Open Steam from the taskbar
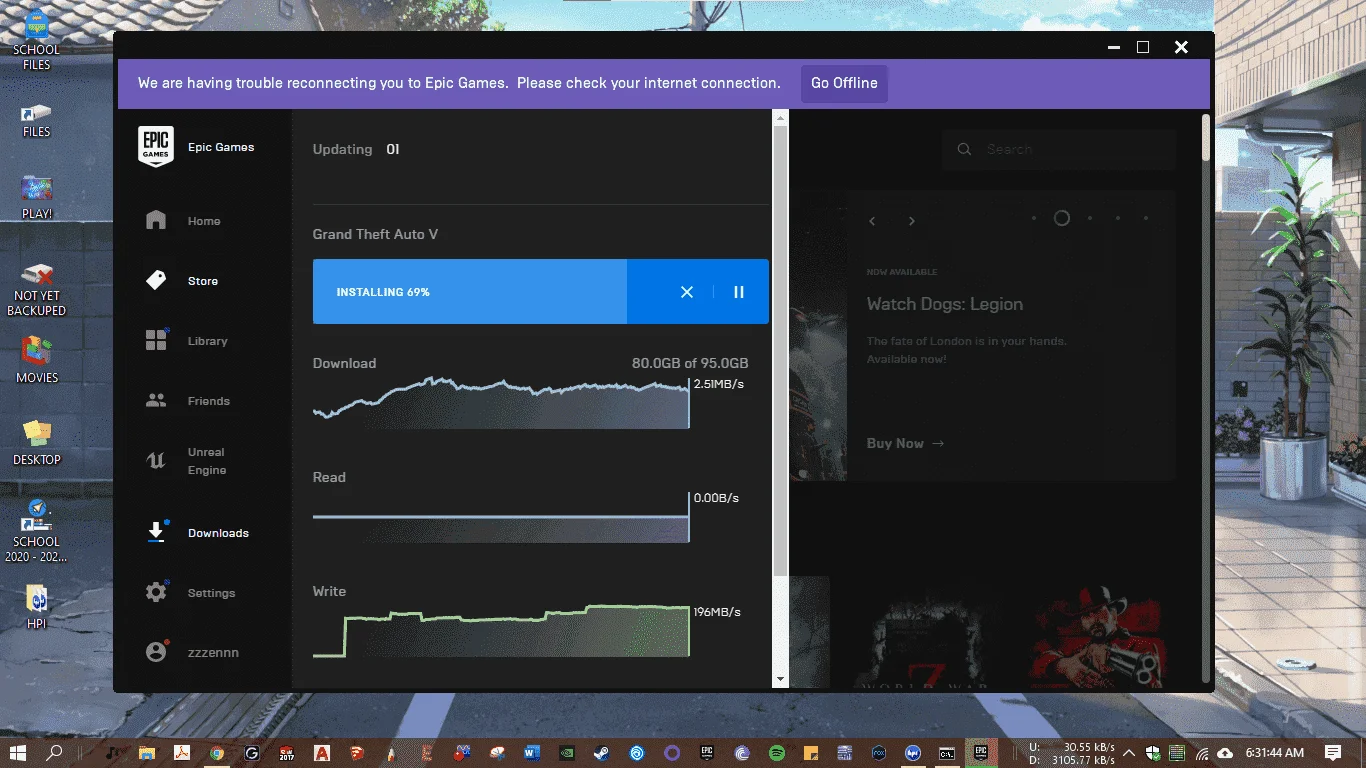1366x768 pixels. pos(602,752)
